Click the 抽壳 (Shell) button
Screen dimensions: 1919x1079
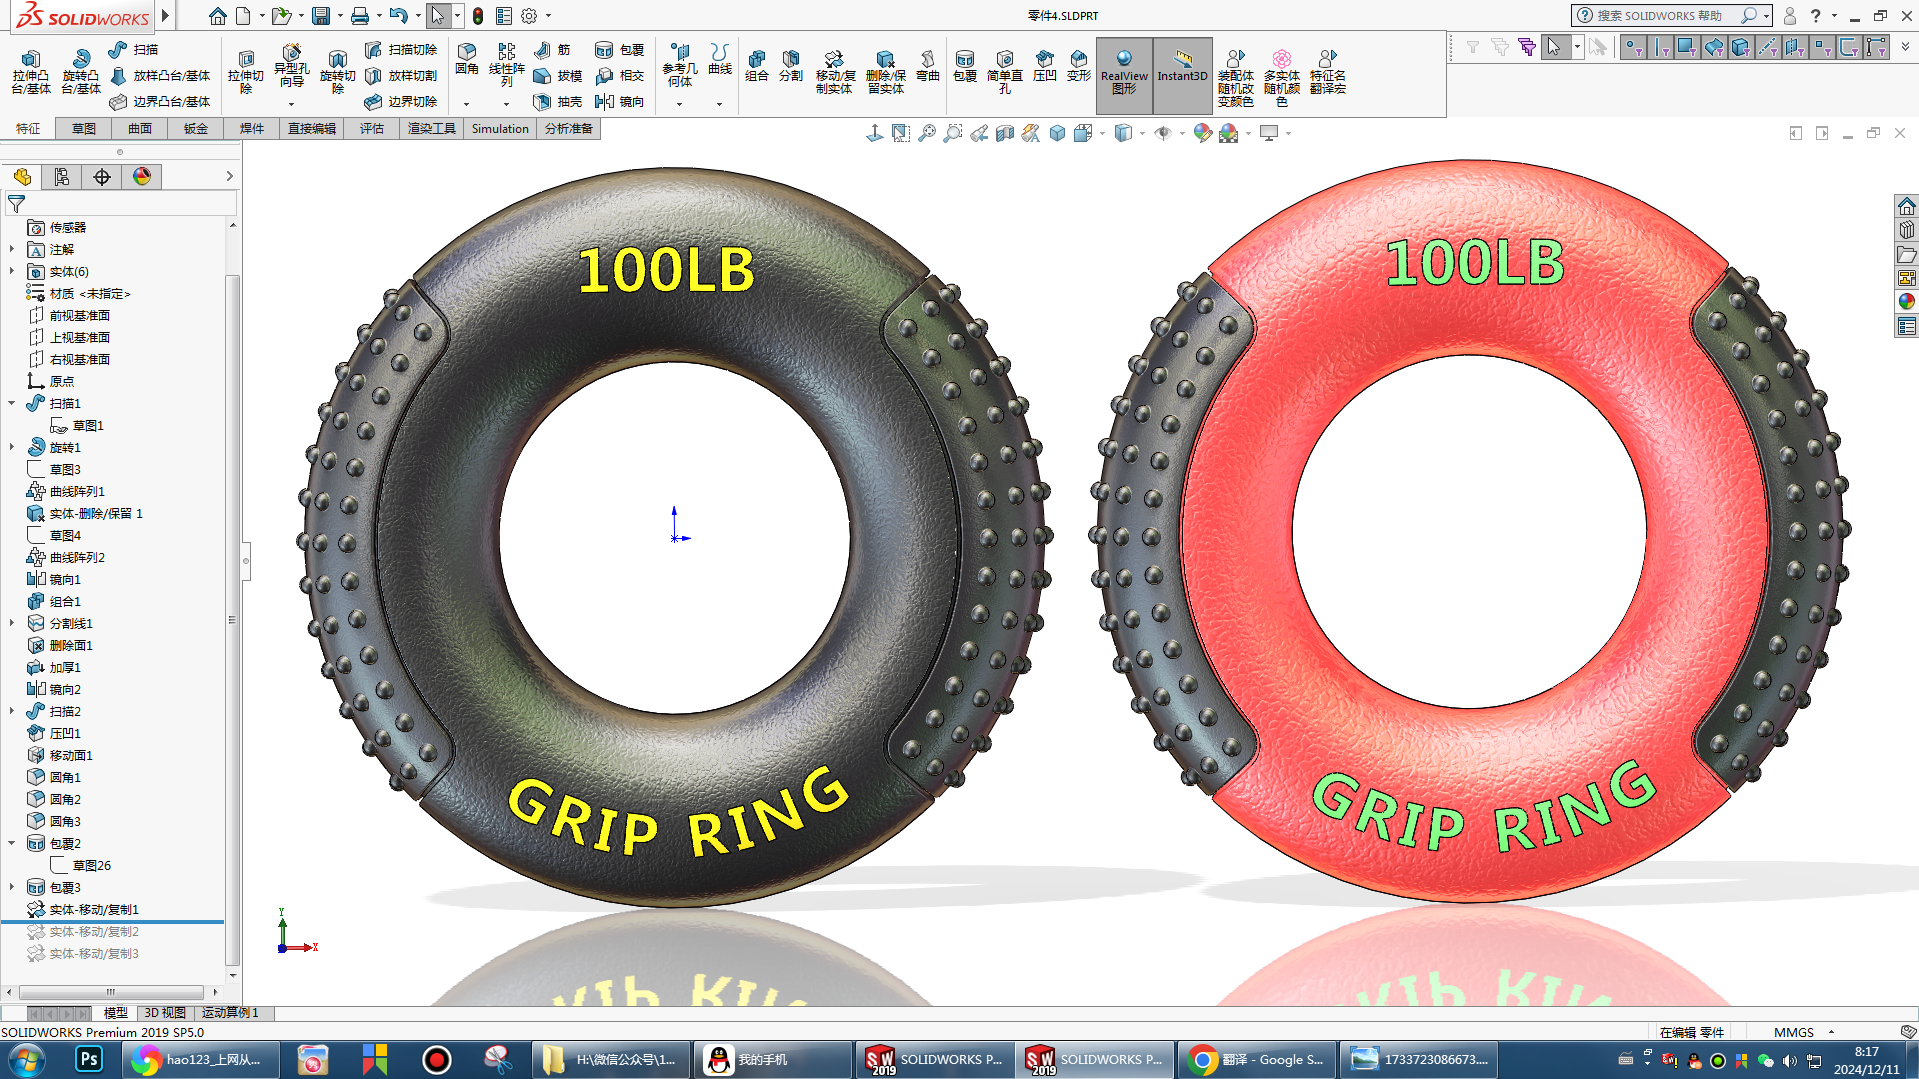coord(558,101)
